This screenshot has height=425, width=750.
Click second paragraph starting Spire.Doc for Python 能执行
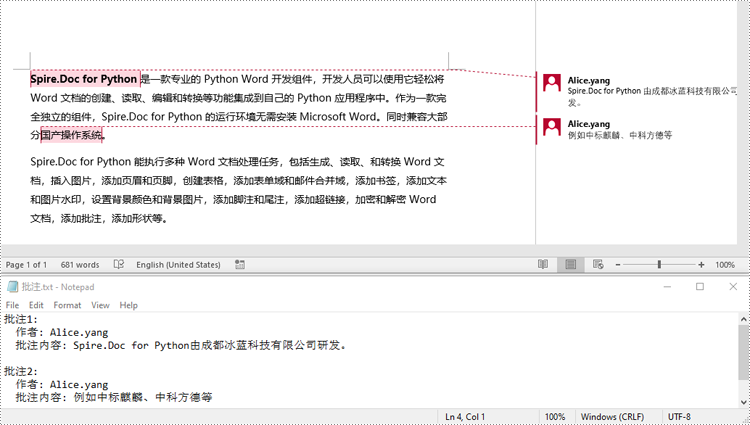pos(238,190)
